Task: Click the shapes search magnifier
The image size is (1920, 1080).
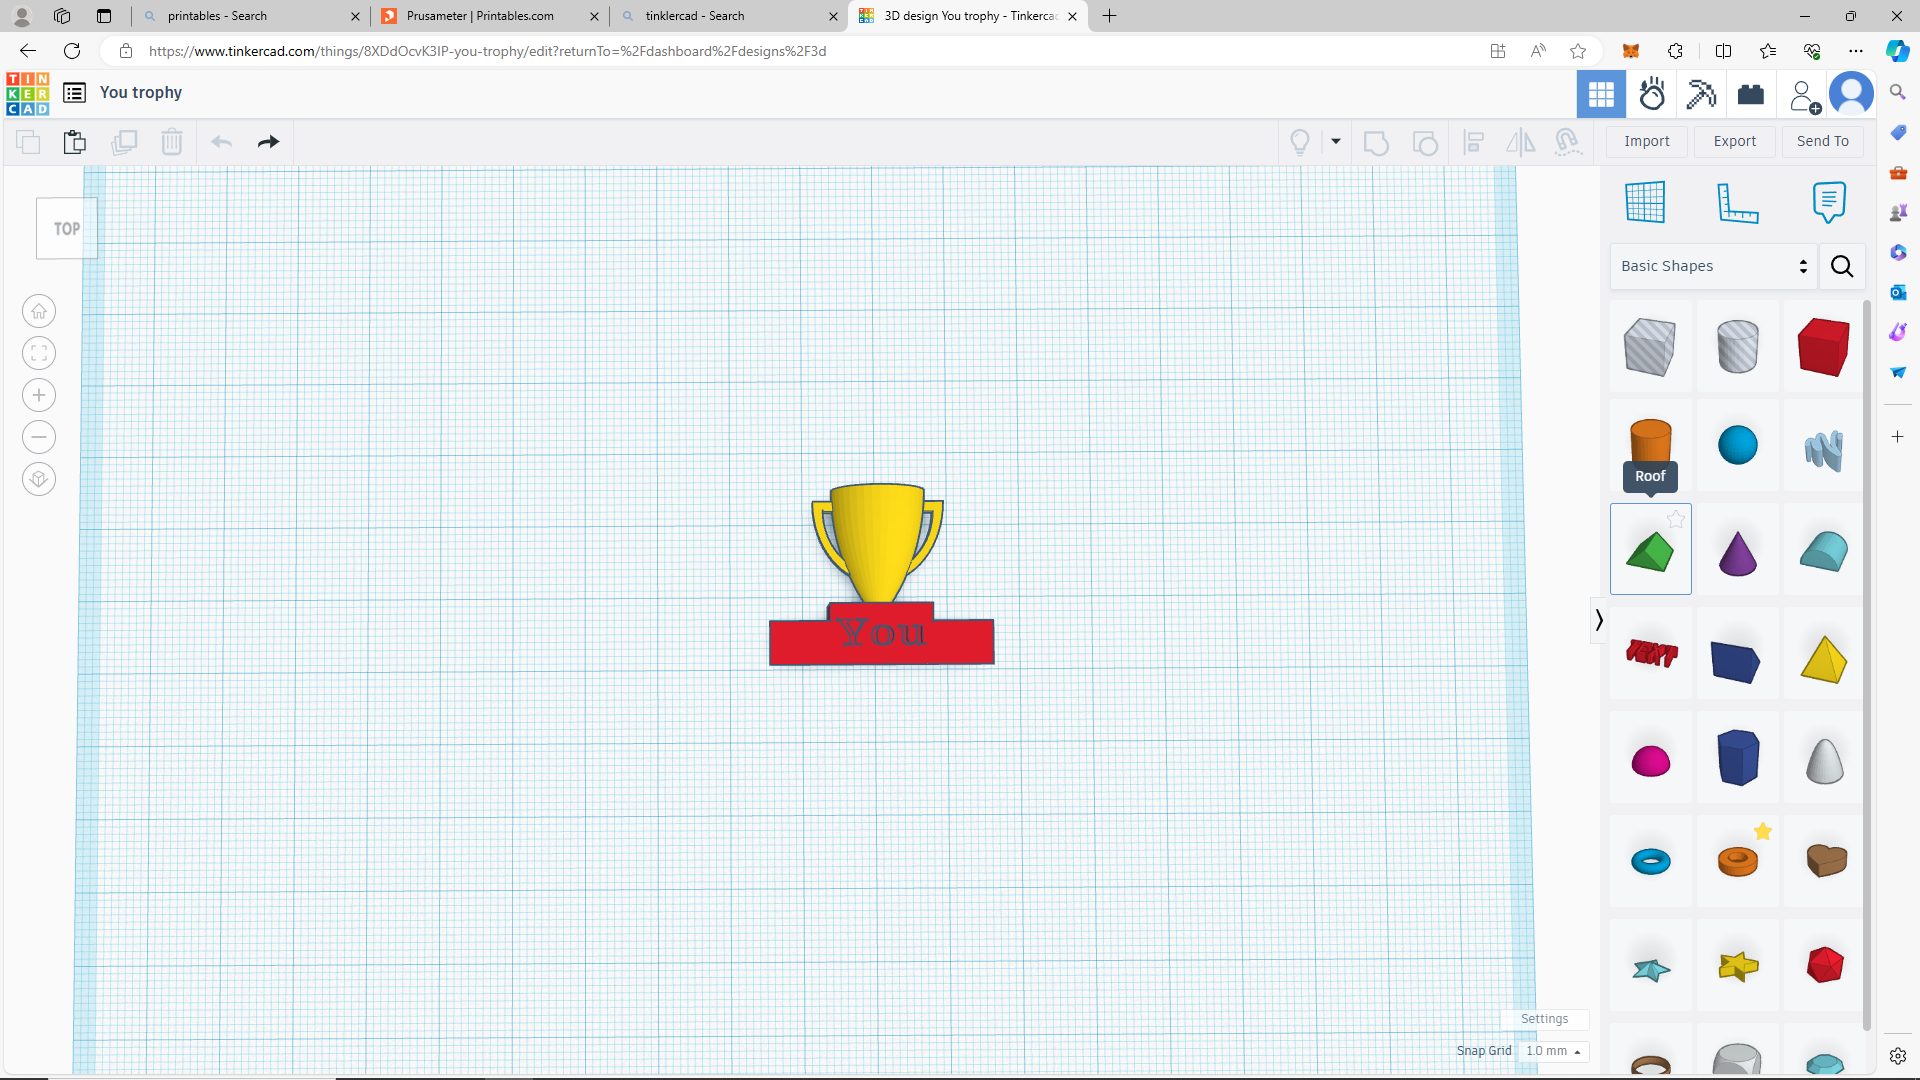Action: point(1842,266)
